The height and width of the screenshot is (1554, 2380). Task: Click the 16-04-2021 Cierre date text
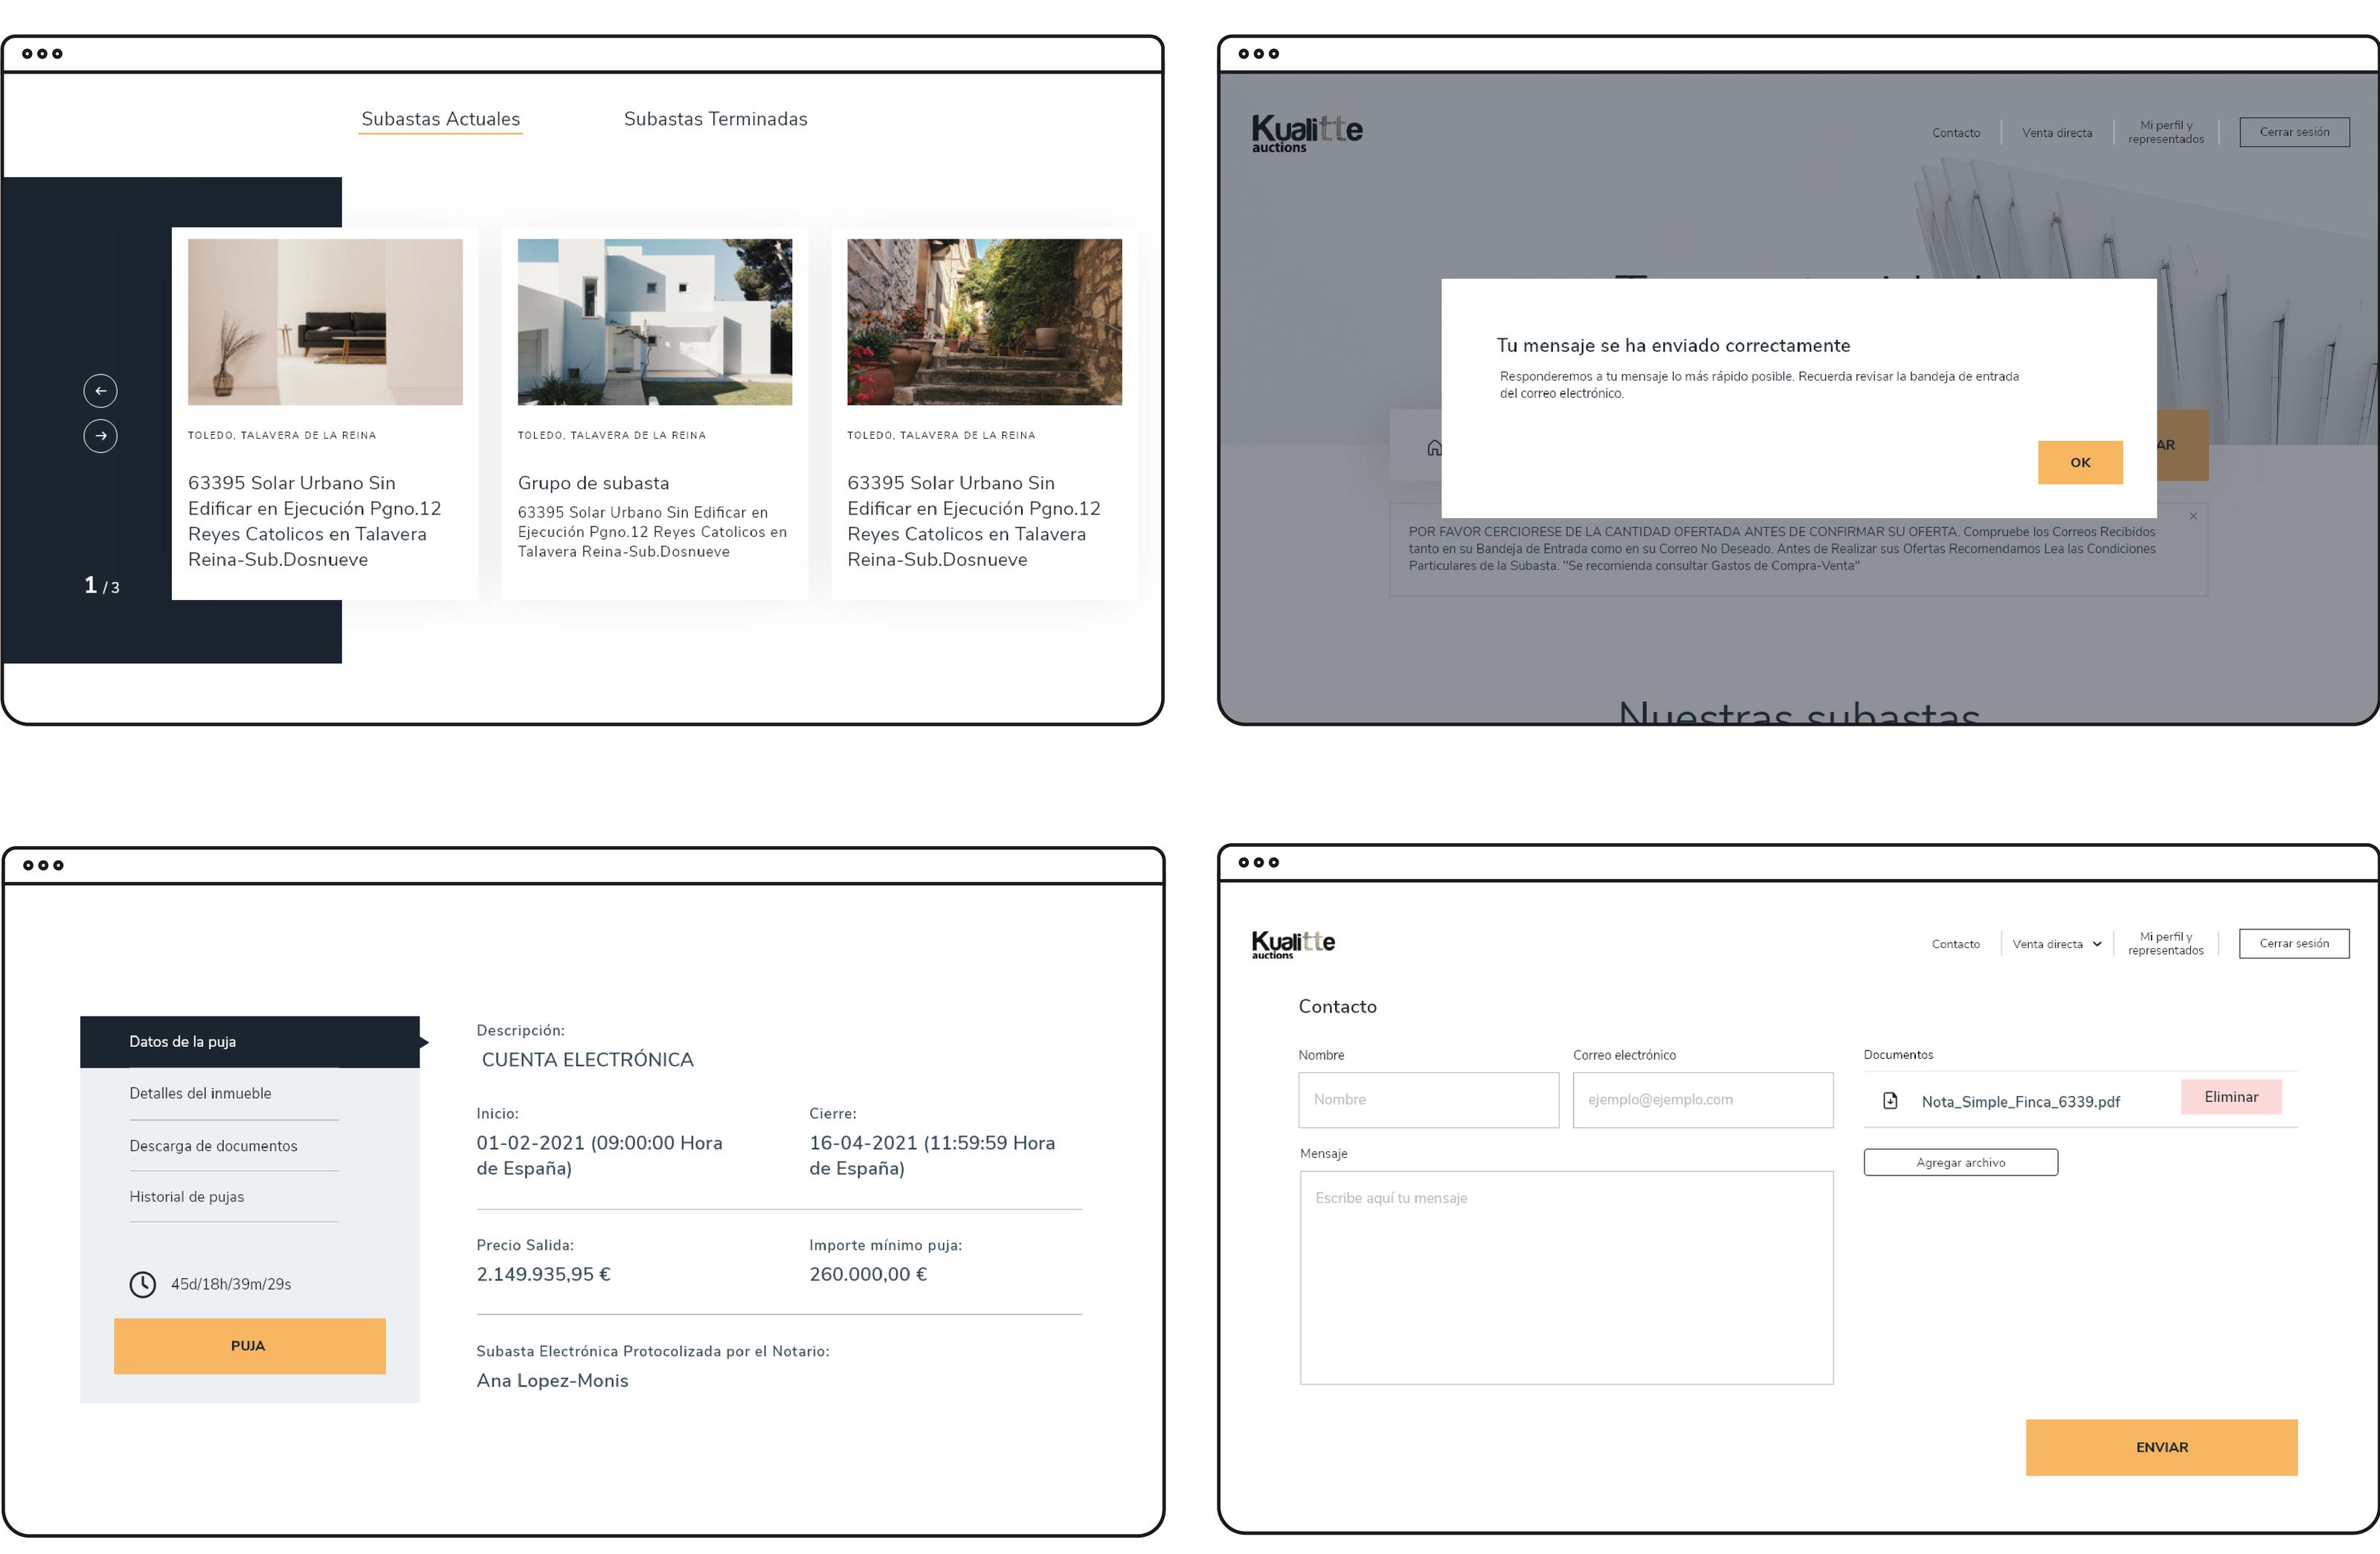coord(932,1156)
